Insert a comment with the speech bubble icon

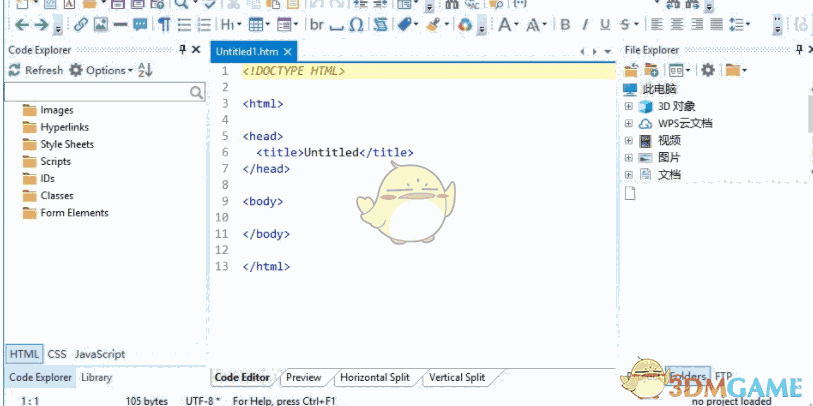pos(140,24)
